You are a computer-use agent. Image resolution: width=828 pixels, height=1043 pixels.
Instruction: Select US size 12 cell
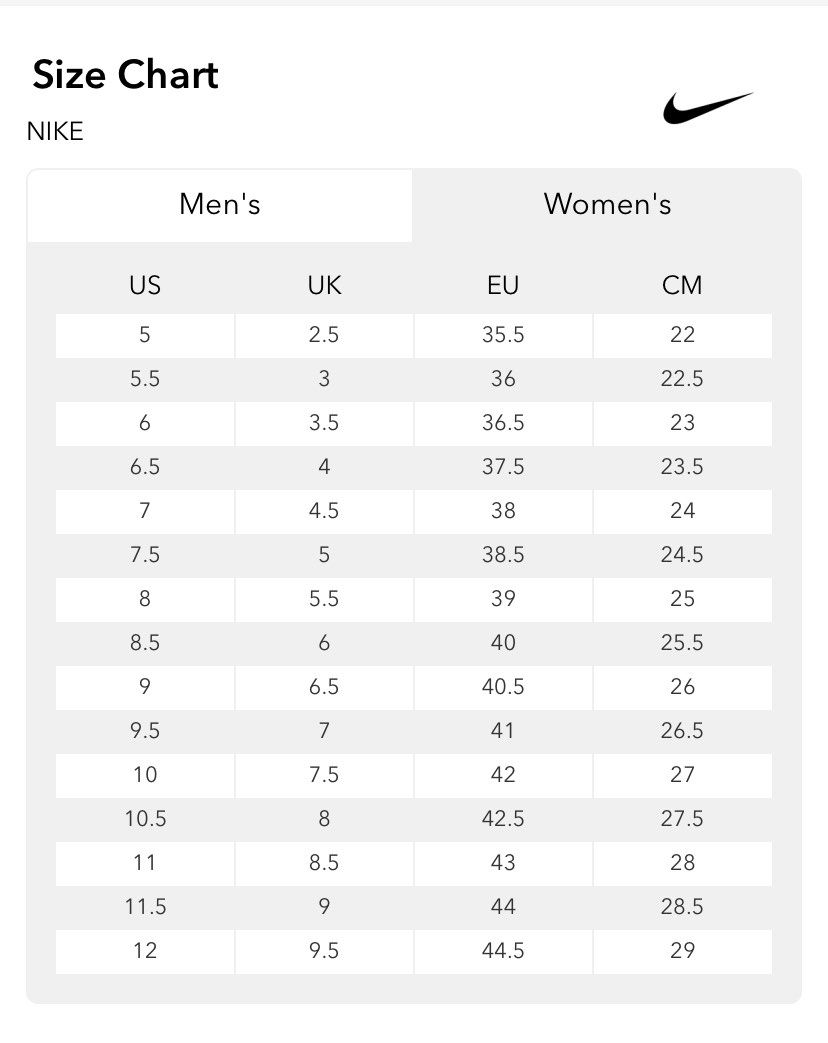(x=145, y=952)
